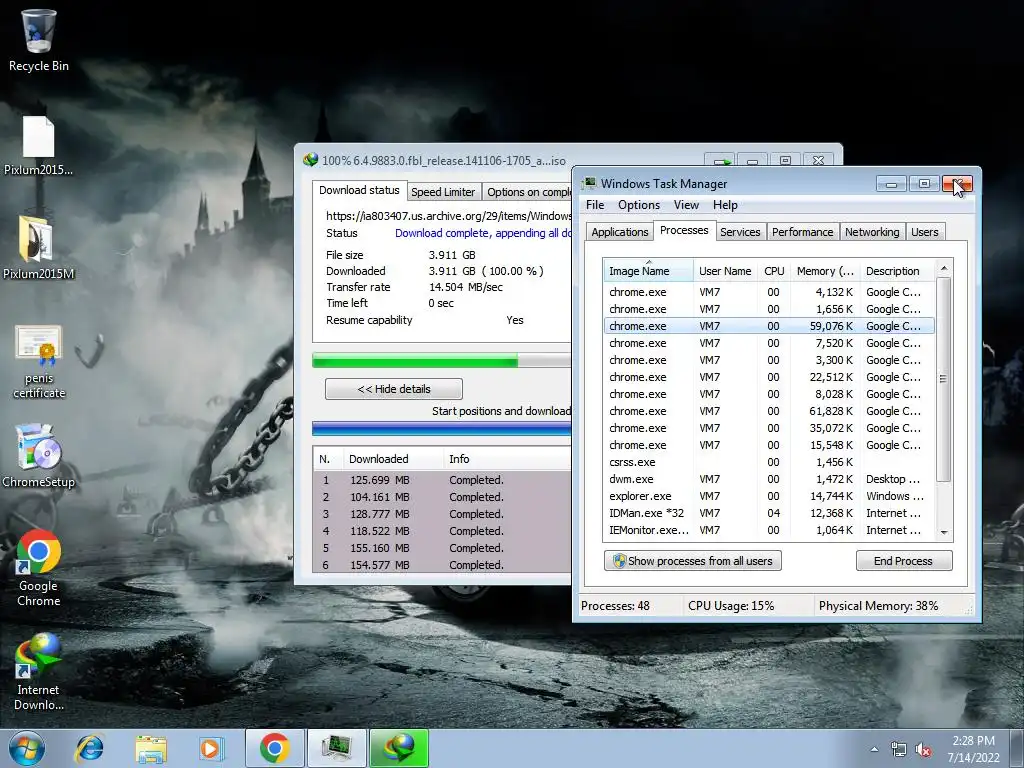The image size is (1024, 768).
Task: Launch Internet Explorer from the taskbar
Action: point(89,748)
